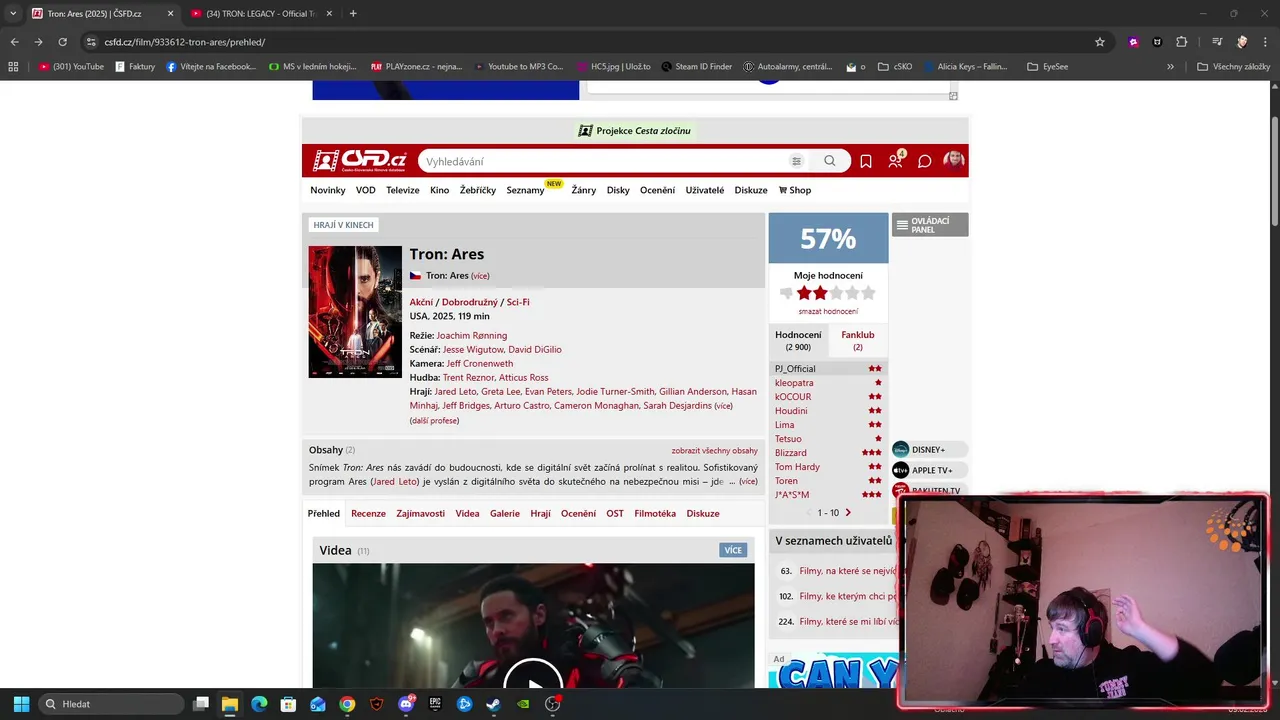This screenshot has width=1280, height=720.
Task: Open user Tom Hardy's rating entry
Action: (797, 467)
